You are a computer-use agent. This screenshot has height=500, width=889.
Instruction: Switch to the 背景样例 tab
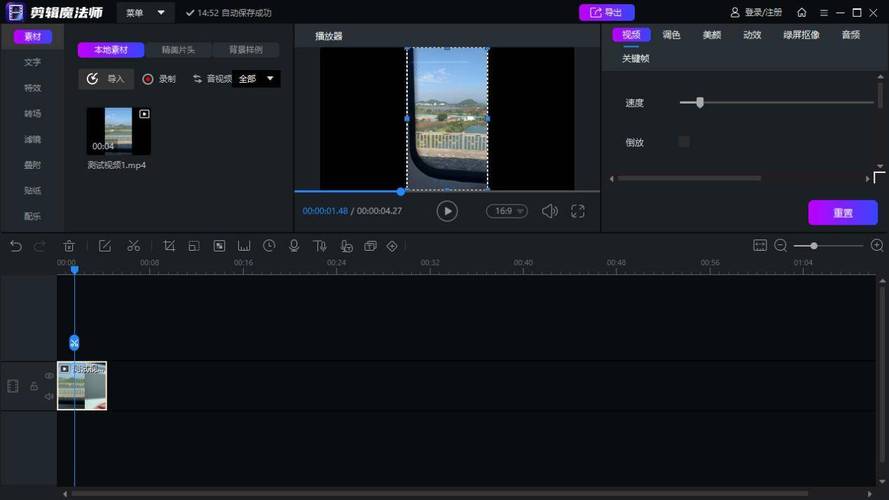(x=245, y=50)
